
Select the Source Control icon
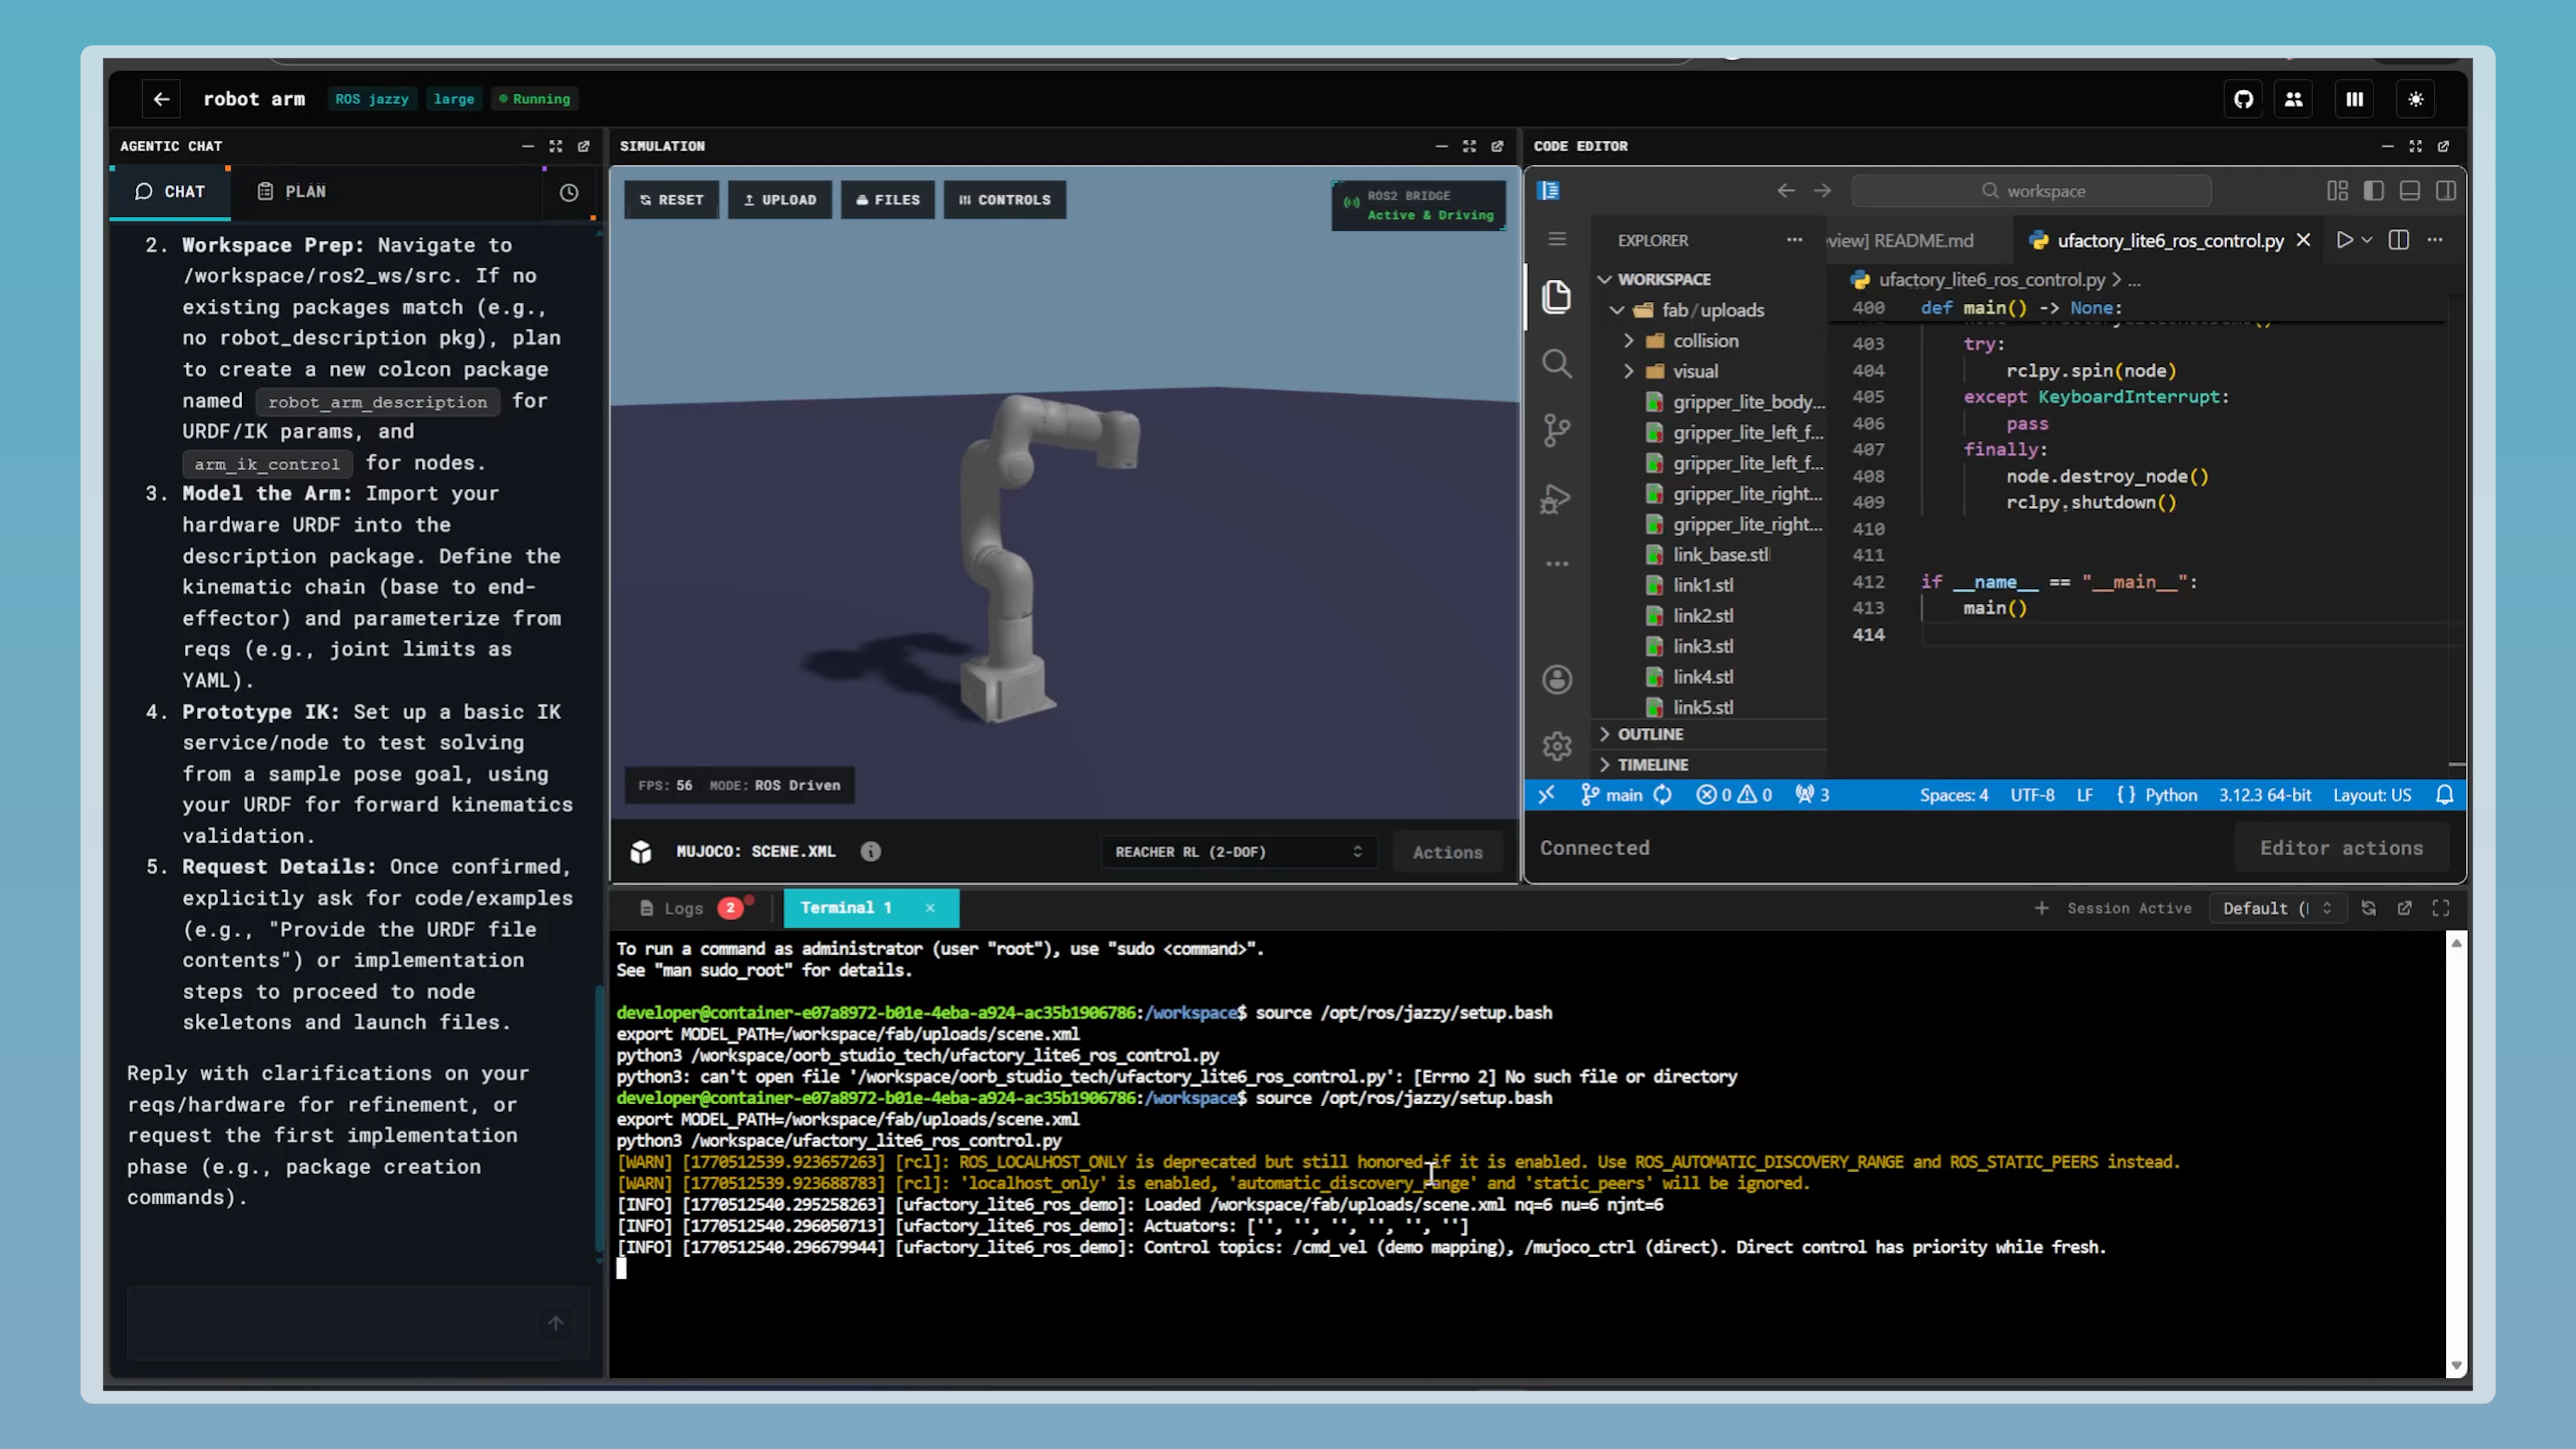pyautogui.click(x=1557, y=430)
